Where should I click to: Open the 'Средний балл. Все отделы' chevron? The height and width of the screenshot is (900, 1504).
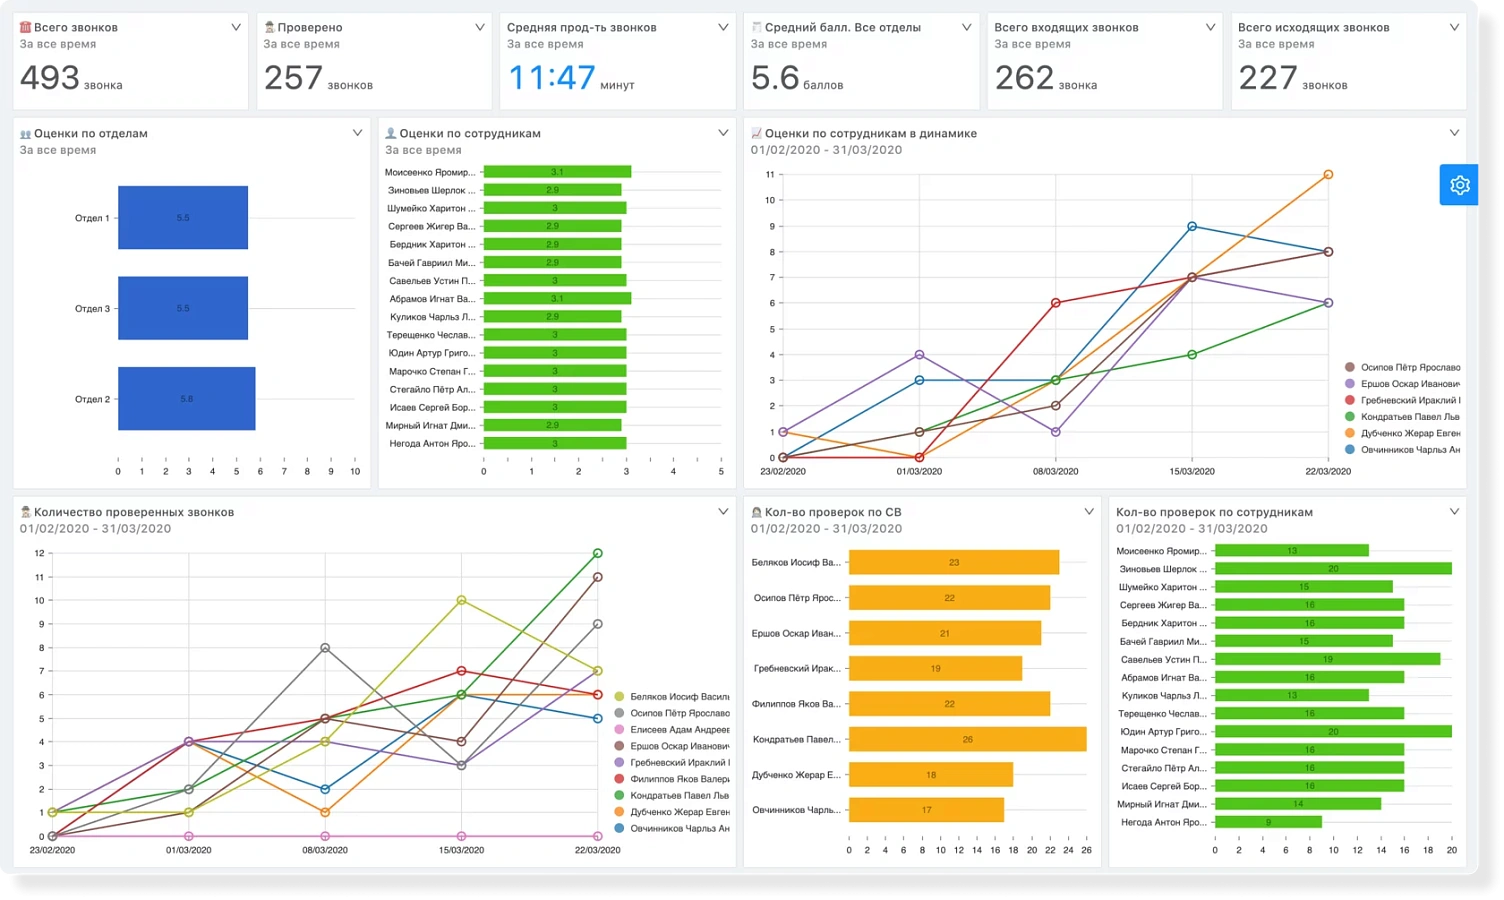(966, 27)
